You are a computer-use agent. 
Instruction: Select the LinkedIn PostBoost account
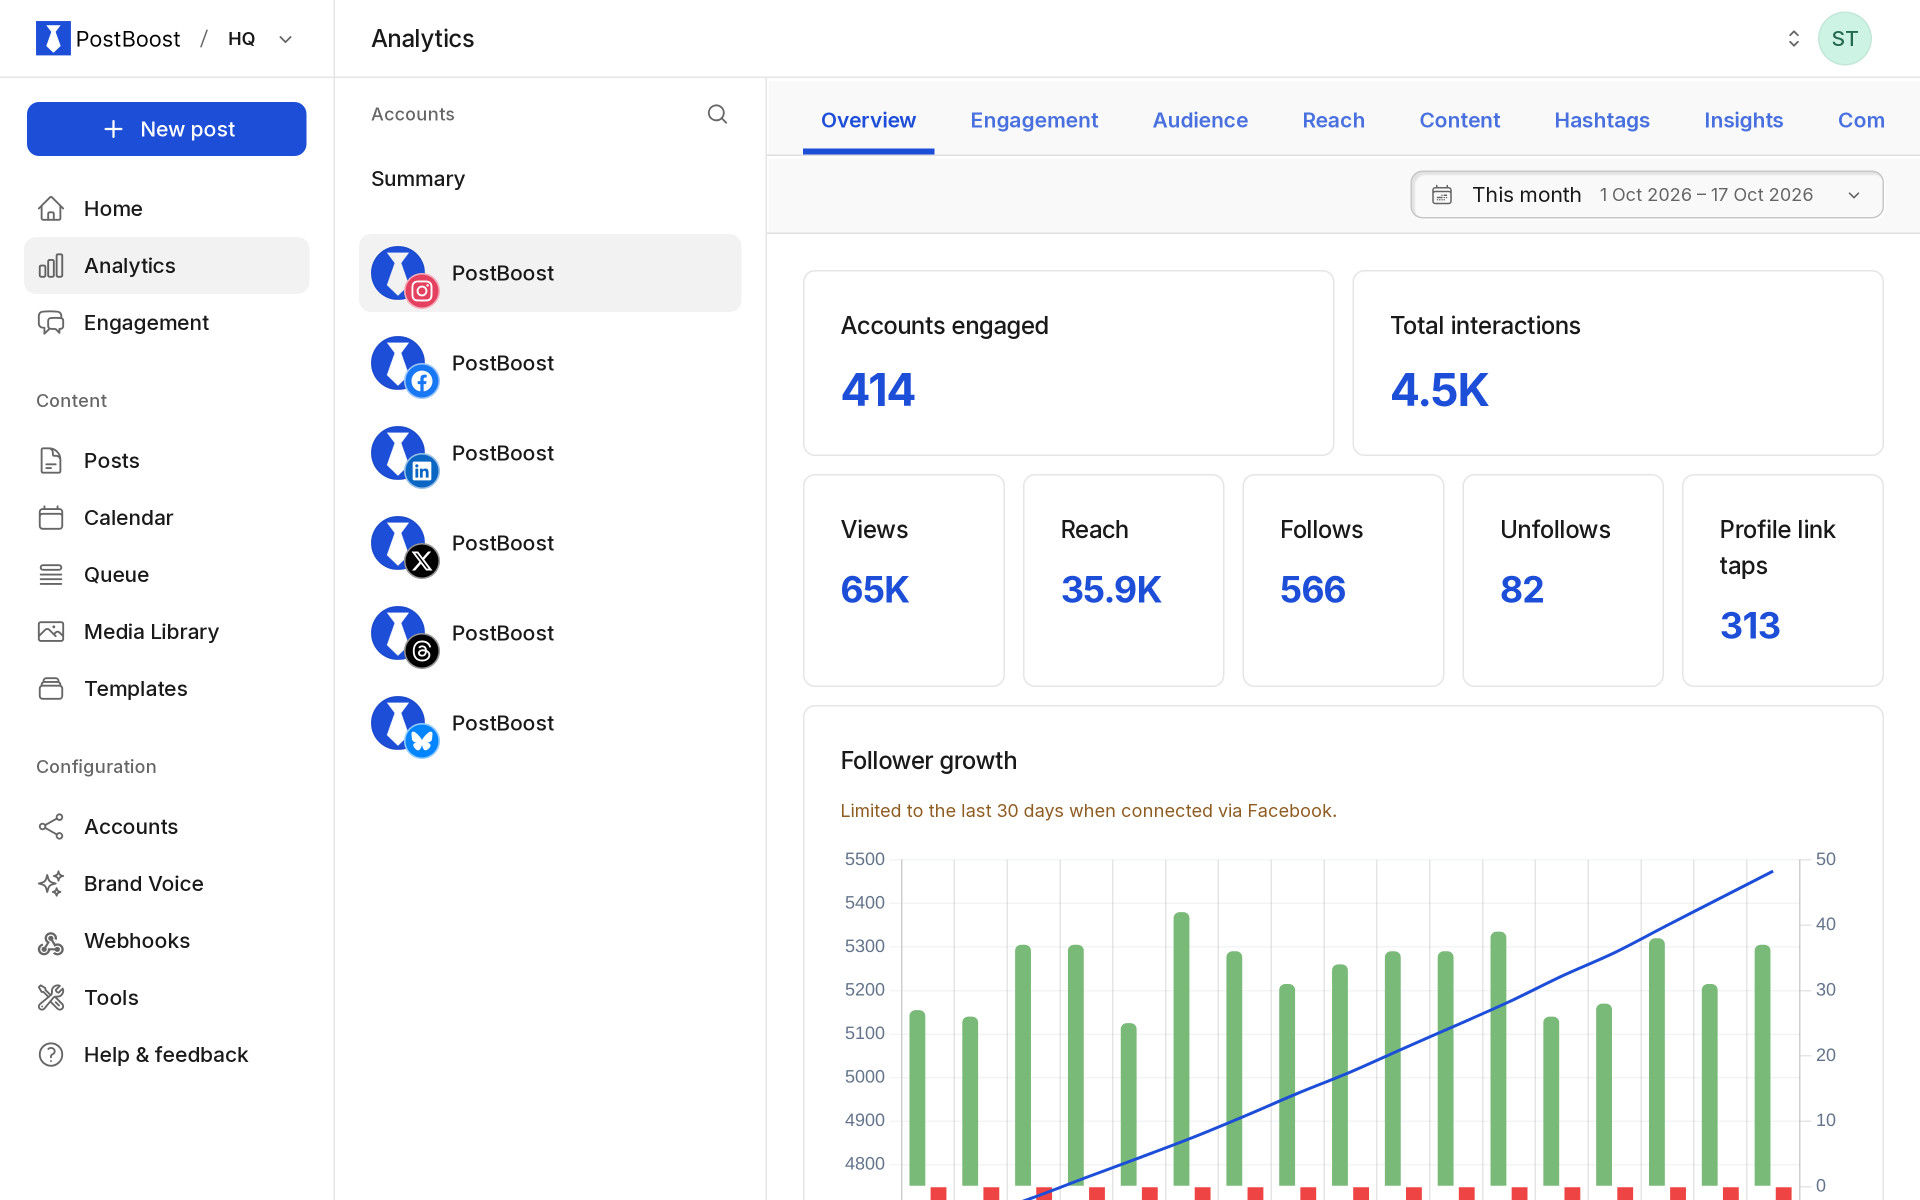coord(550,453)
